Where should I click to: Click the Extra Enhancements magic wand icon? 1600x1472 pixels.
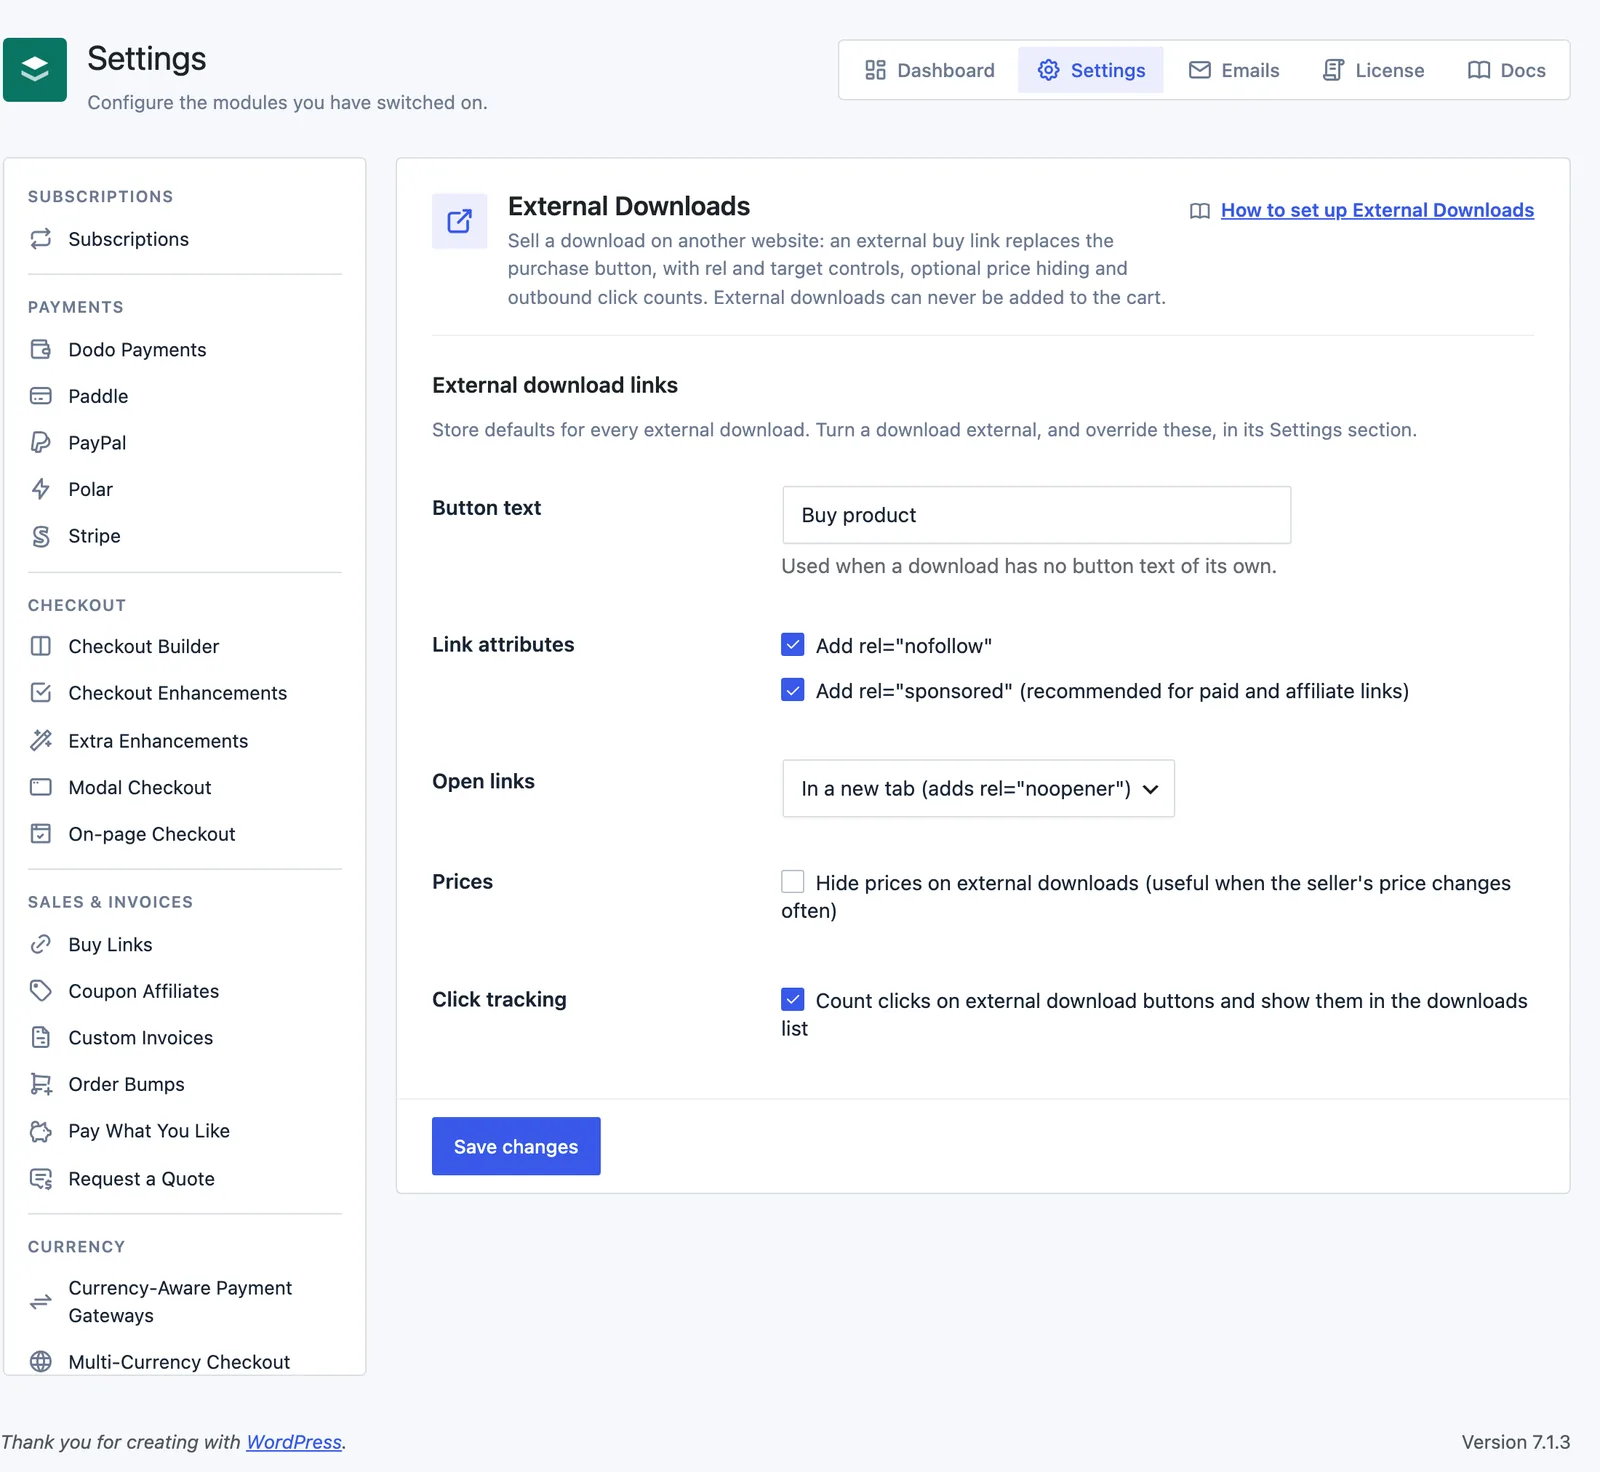tap(41, 740)
